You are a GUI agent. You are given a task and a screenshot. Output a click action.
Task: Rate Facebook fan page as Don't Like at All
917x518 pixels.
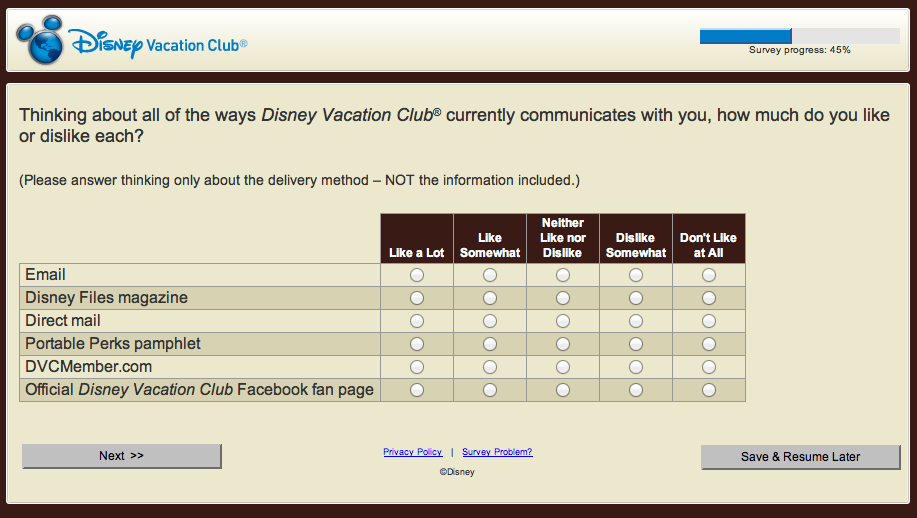[x=709, y=390]
